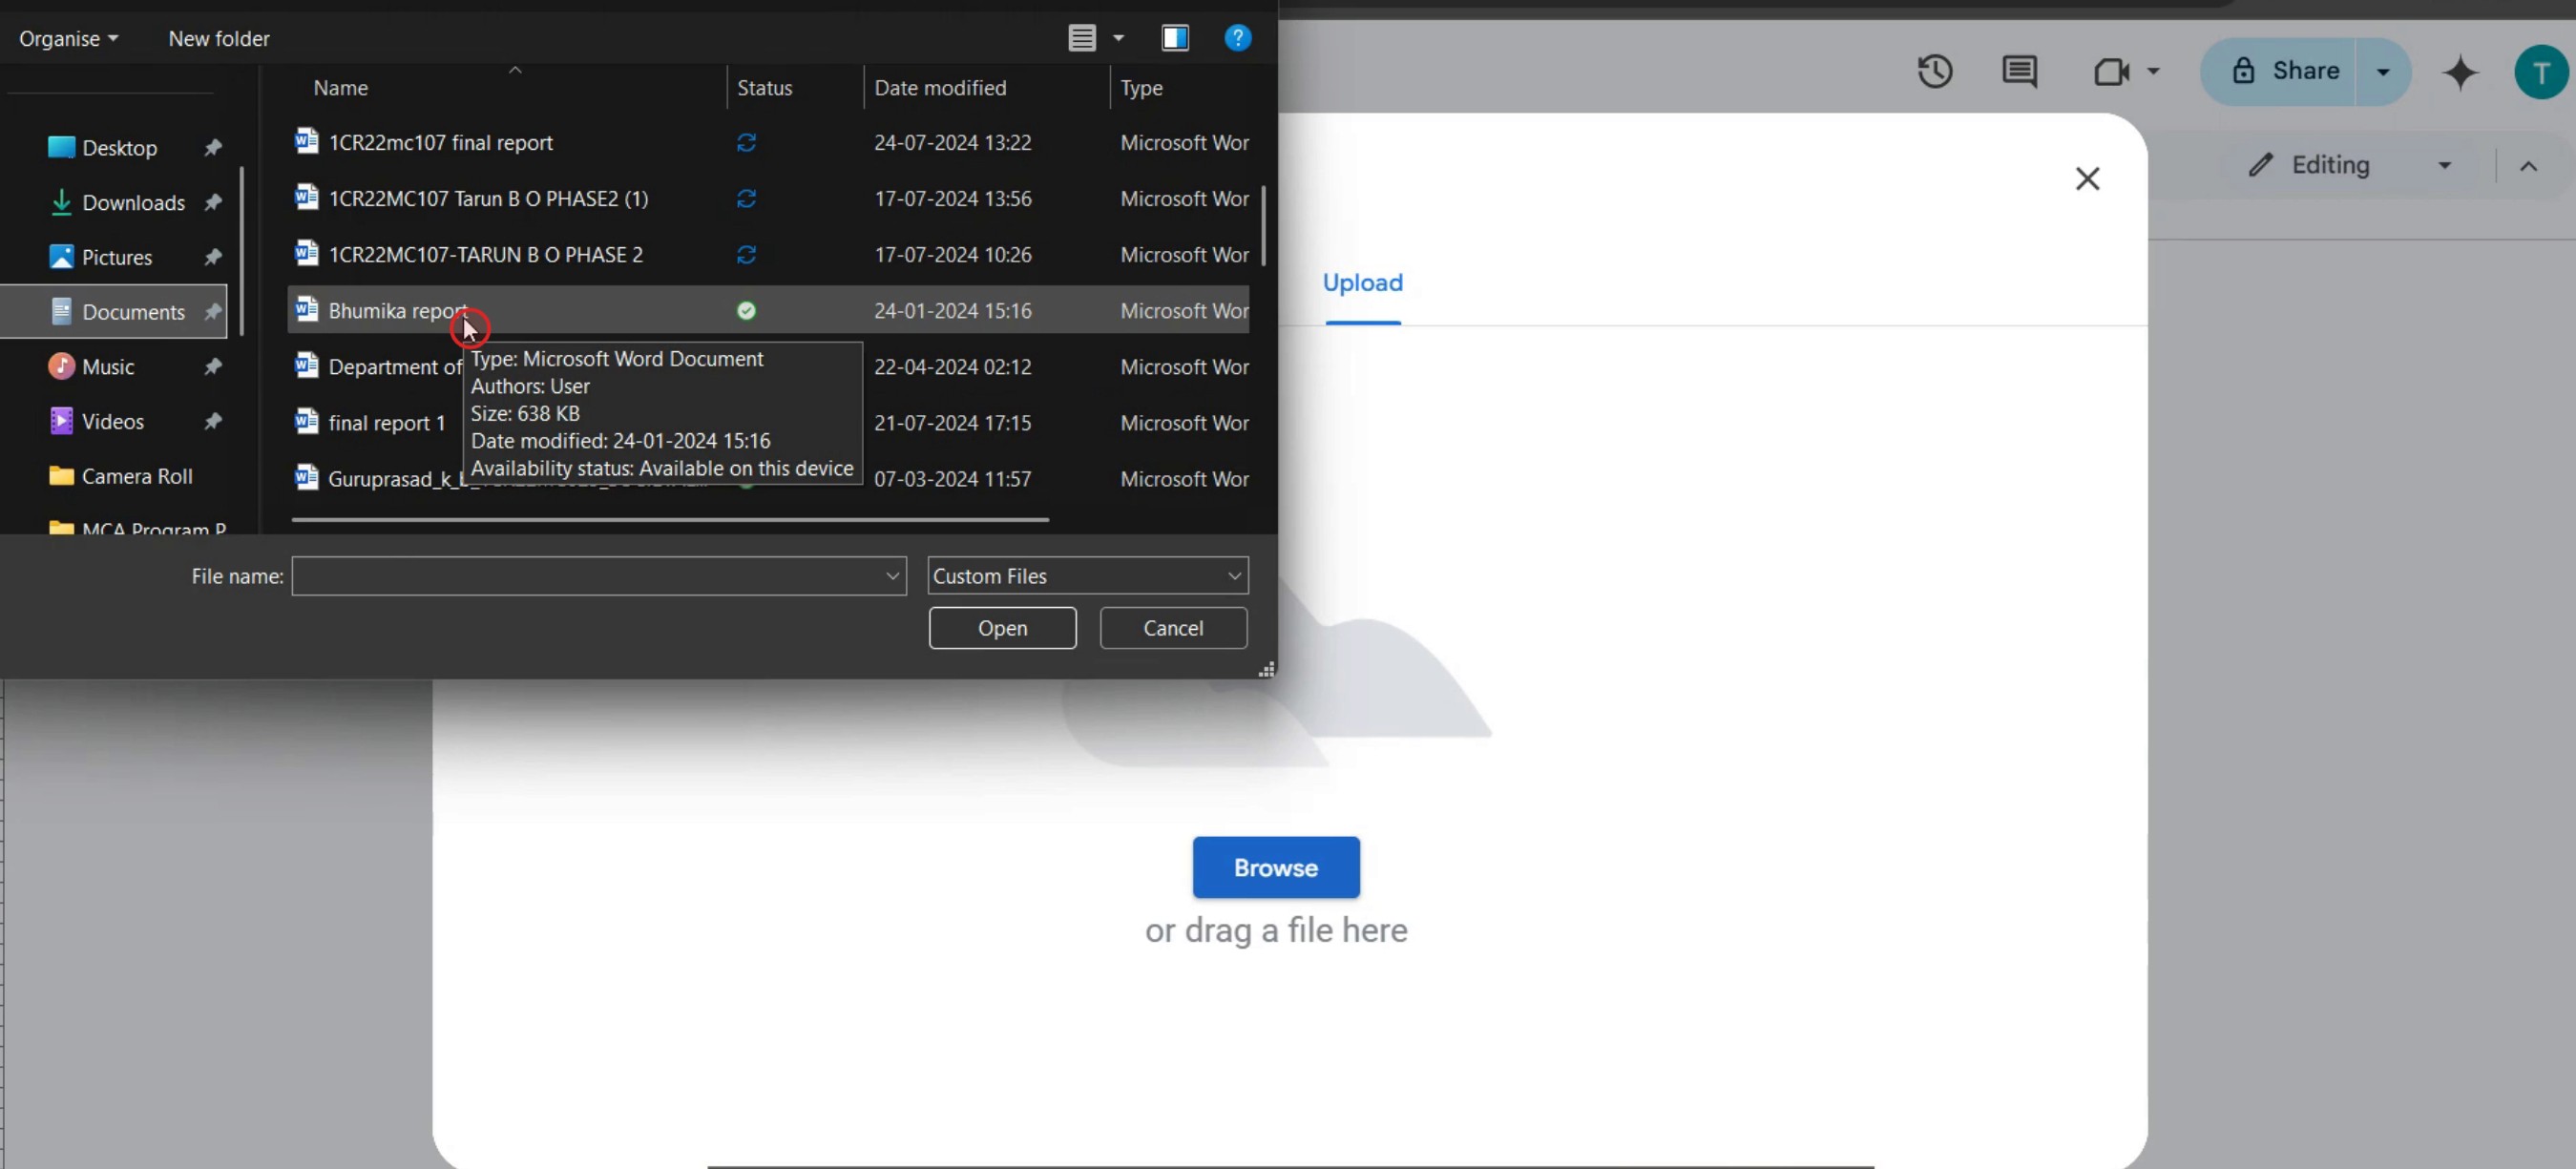The height and width of the screenshot is (1169, 2576).
Task: Select the Downloads folder in sidebar
Action: coord(132,203)
